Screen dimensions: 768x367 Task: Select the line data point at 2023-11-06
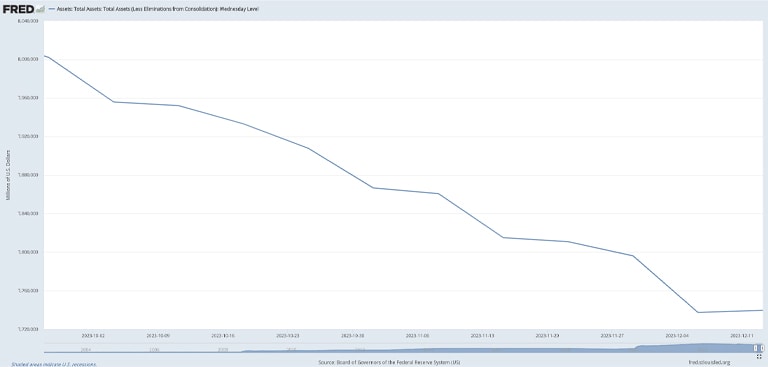[x=438, y=194]
